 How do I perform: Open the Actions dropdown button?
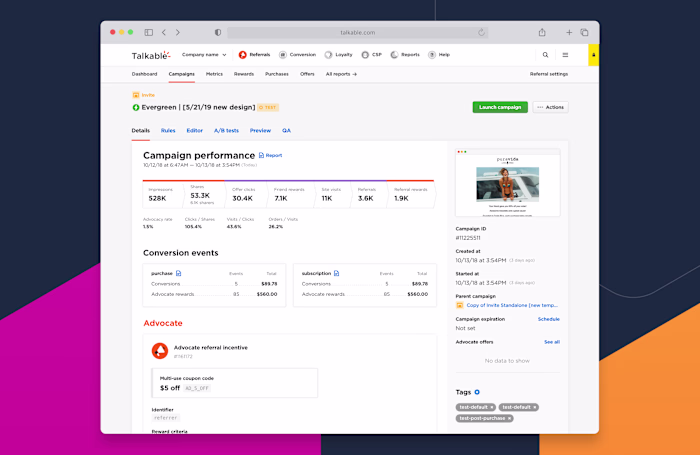click(550, 107)
